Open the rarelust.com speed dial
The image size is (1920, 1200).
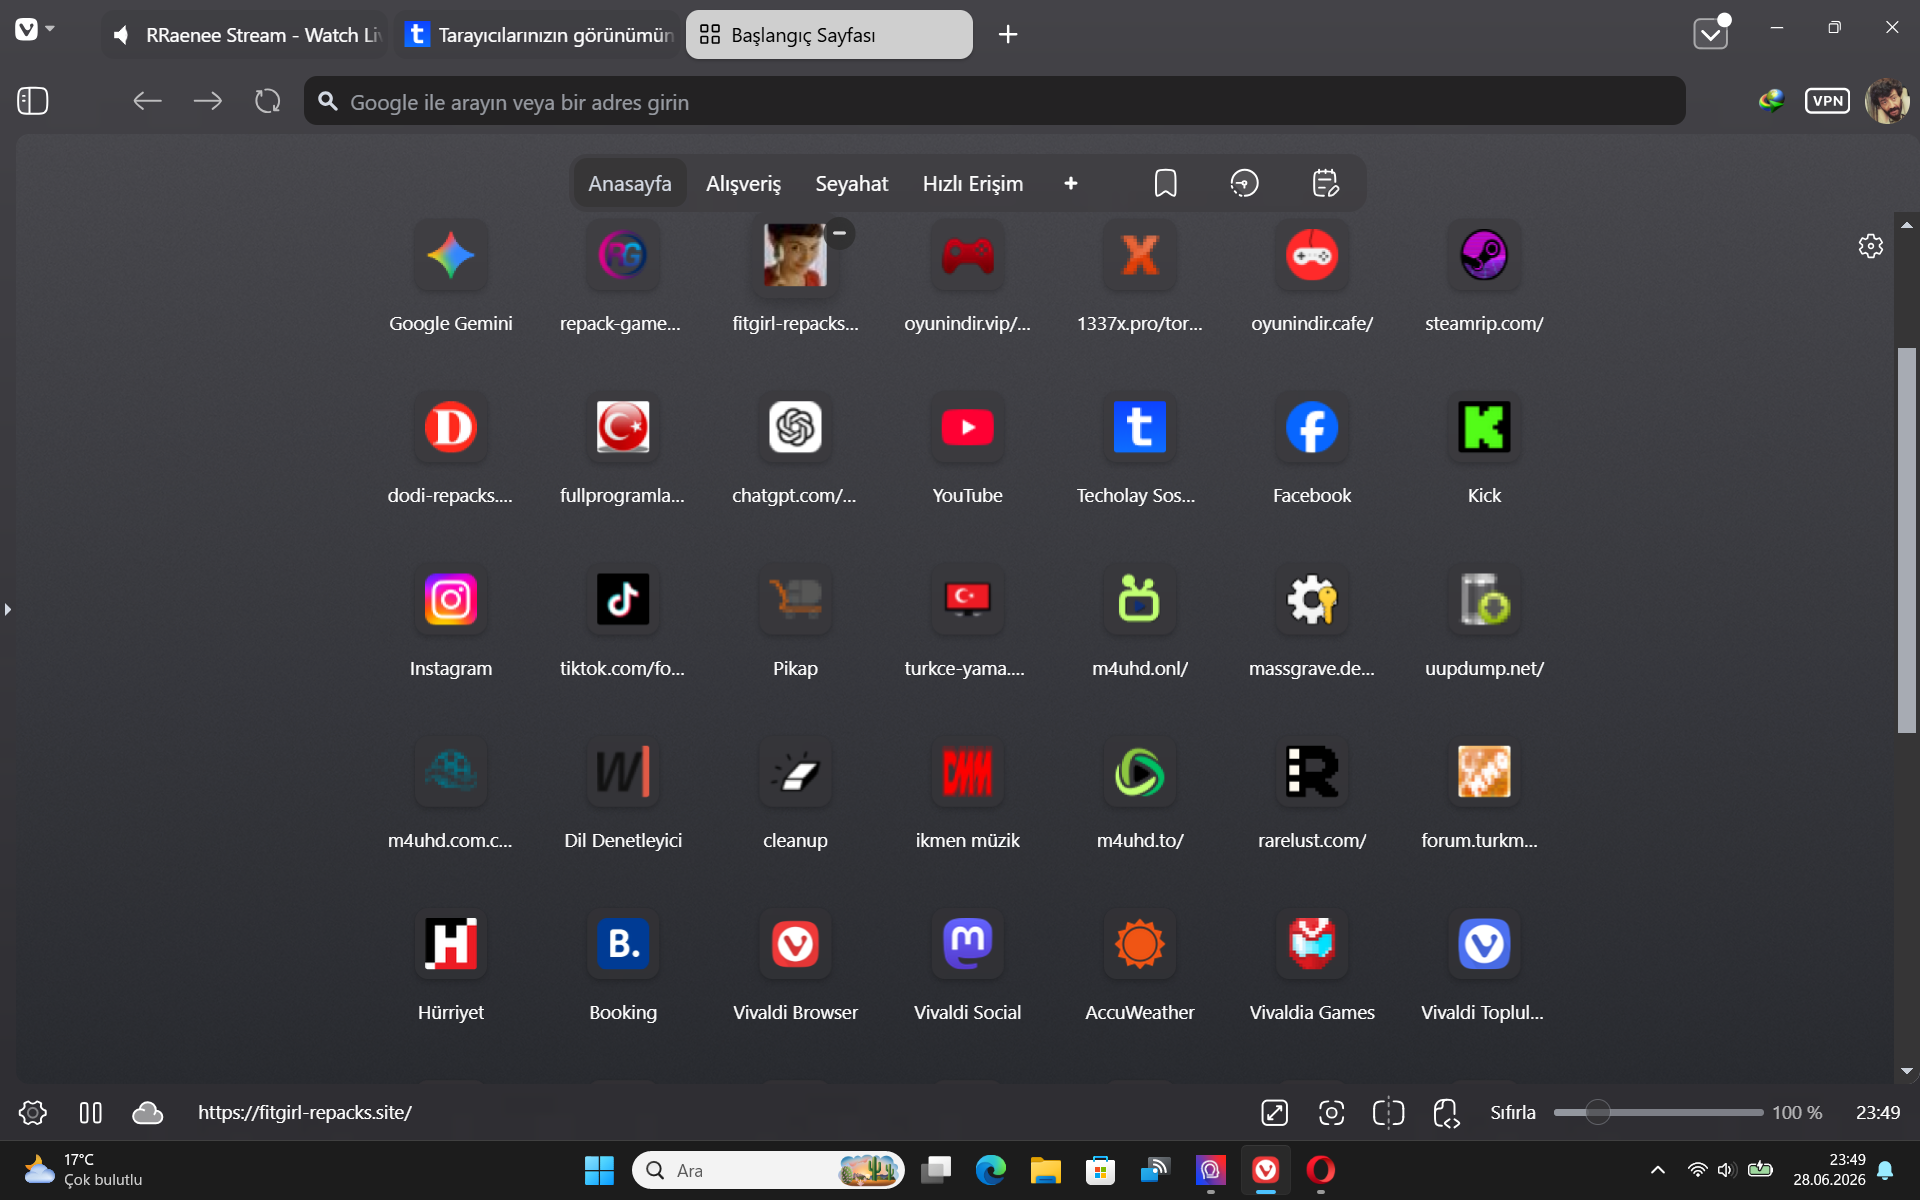point(1312,772)
